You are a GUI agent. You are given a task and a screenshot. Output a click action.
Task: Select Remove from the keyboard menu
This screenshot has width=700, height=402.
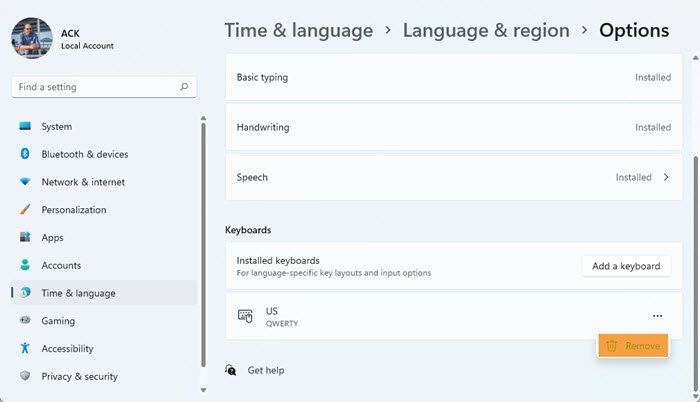632,346
